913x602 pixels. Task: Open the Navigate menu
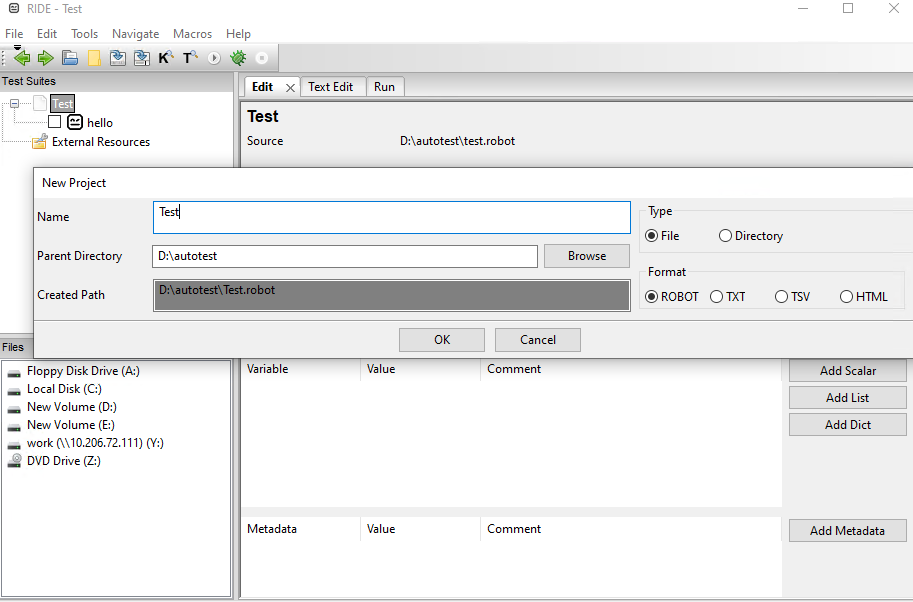[x=136, y=34]
